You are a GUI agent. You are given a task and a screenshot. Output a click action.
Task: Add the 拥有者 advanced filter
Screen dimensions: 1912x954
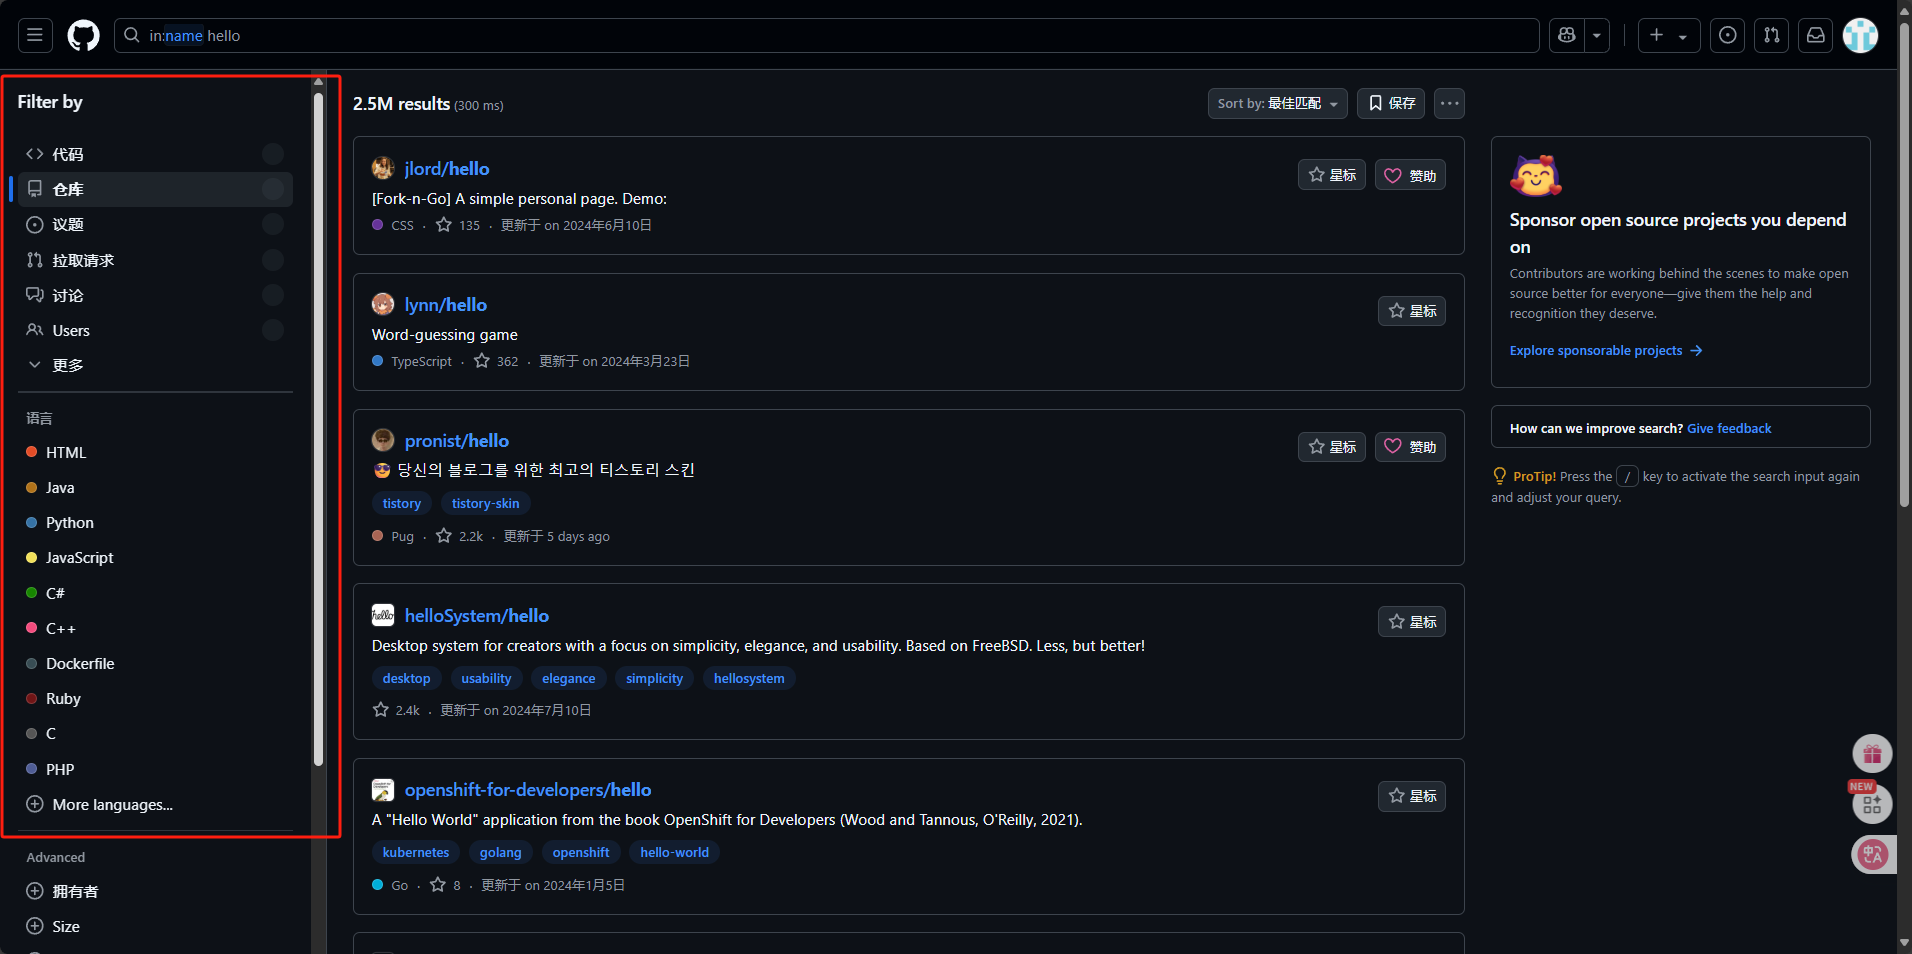(x=155, y=891)
